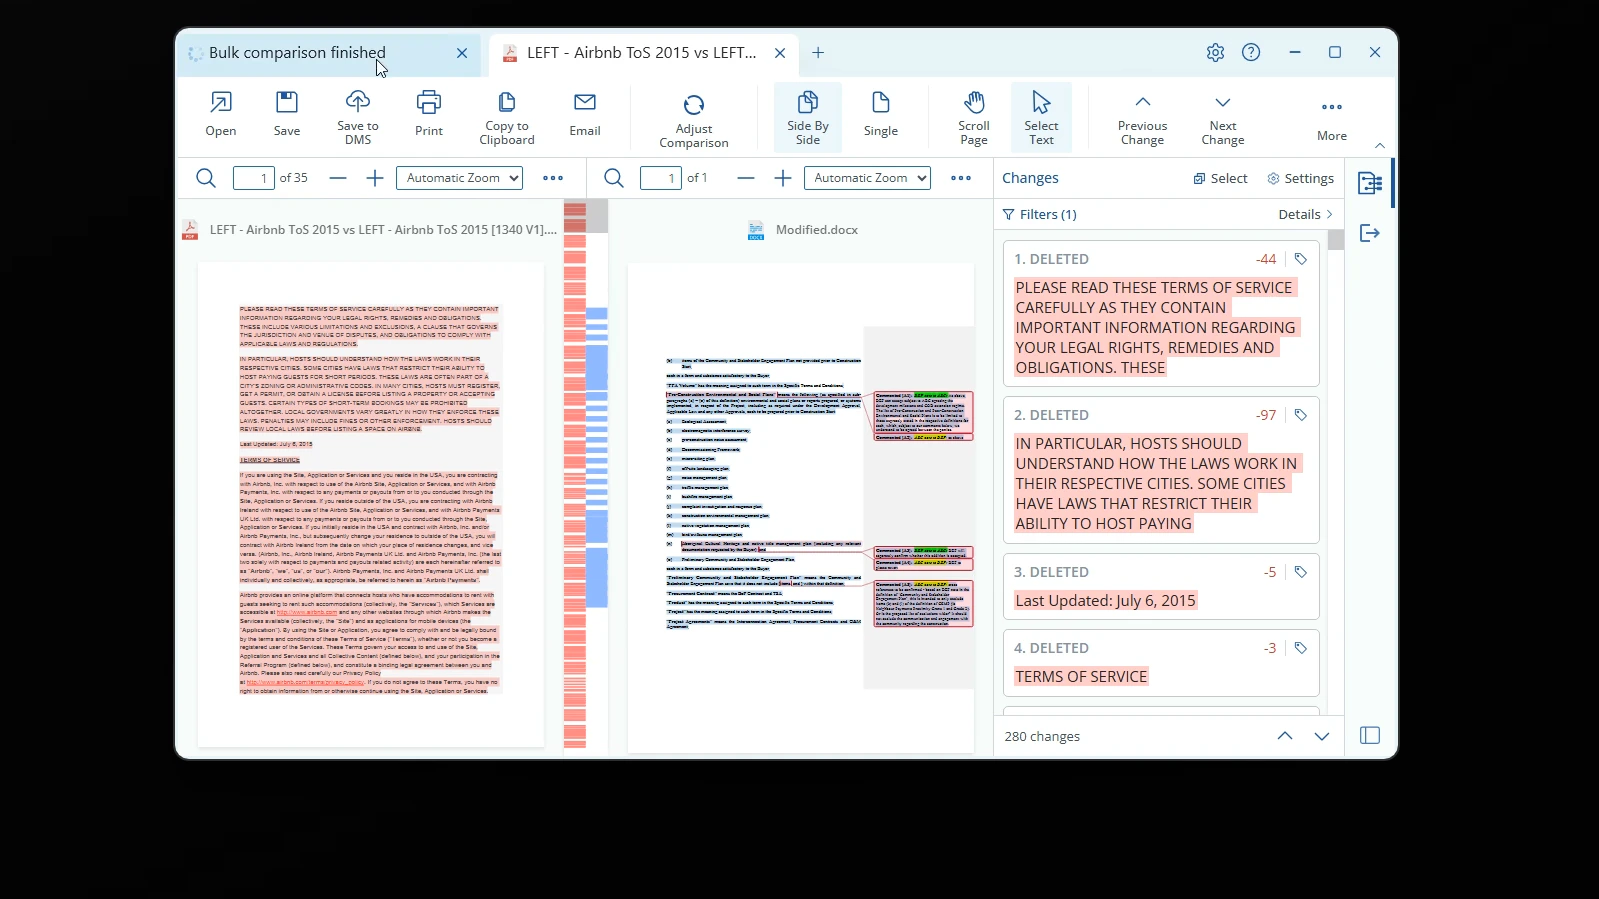Send comparison via Email icon
This screenshot has width=1599, height=899.
[585, 114]
